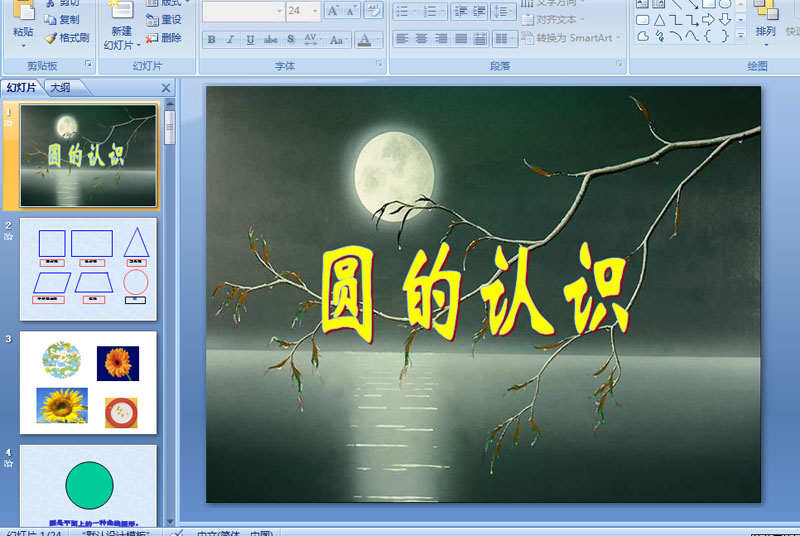Click Delete (删除) slide button

pos(164,38)
